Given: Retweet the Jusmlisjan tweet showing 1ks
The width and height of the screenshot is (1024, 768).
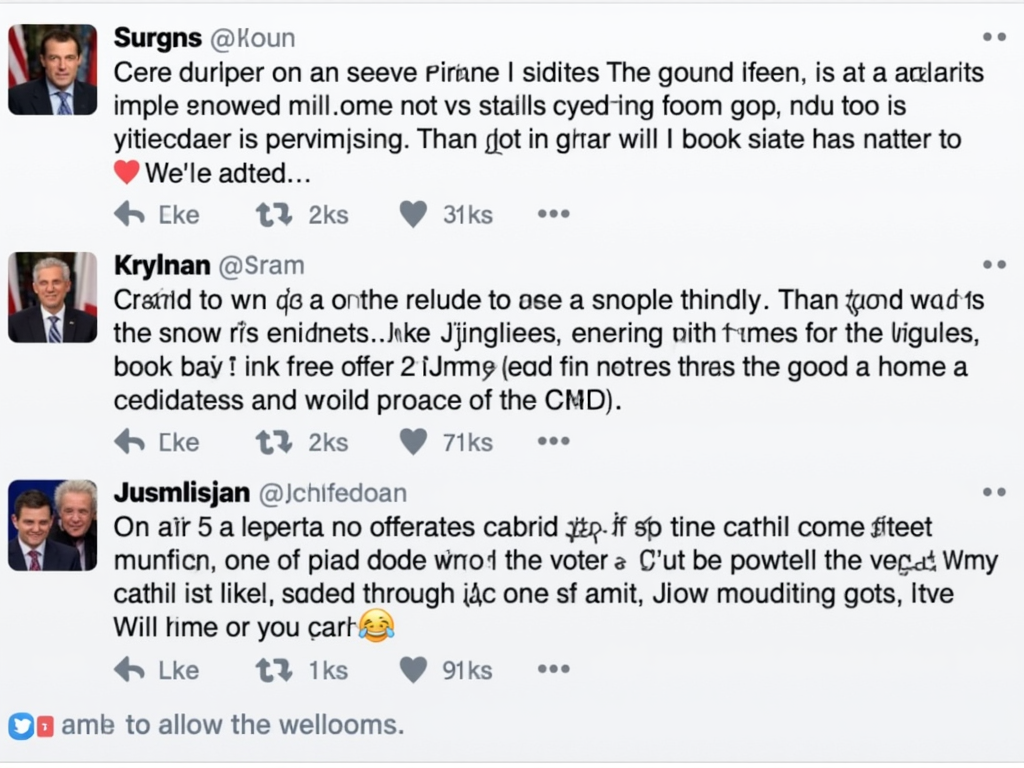Looking at the screenshot, I should 274,670.
